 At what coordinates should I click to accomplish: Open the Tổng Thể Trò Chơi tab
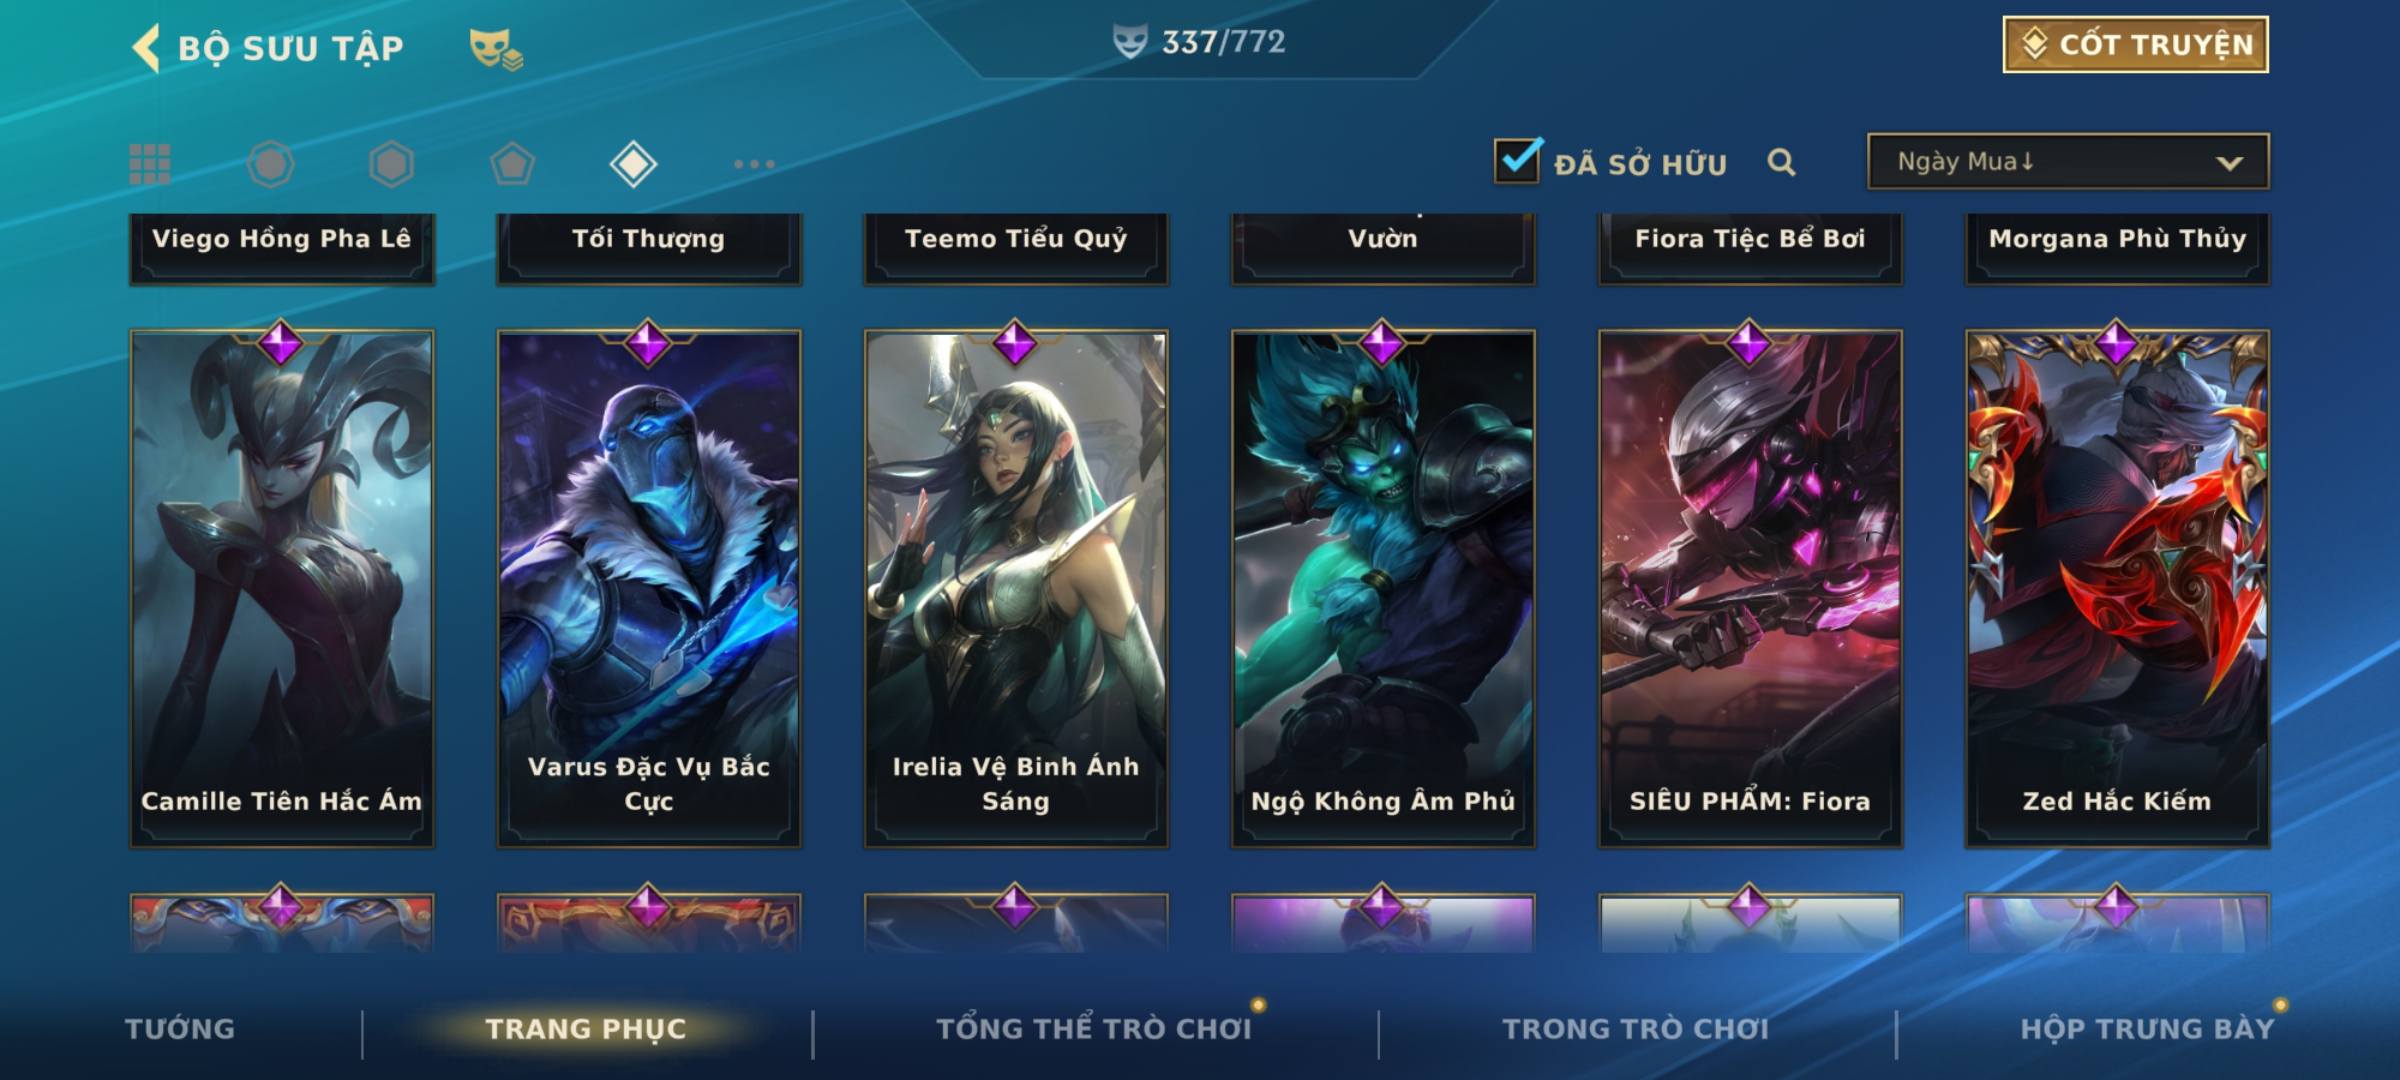point(1094,1029)
